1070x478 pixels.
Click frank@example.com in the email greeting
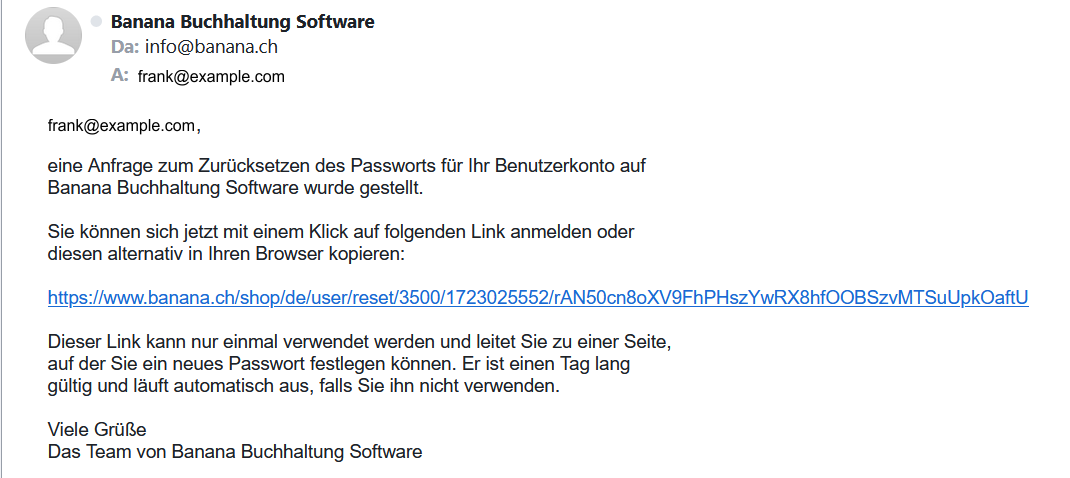pos(120,126)
